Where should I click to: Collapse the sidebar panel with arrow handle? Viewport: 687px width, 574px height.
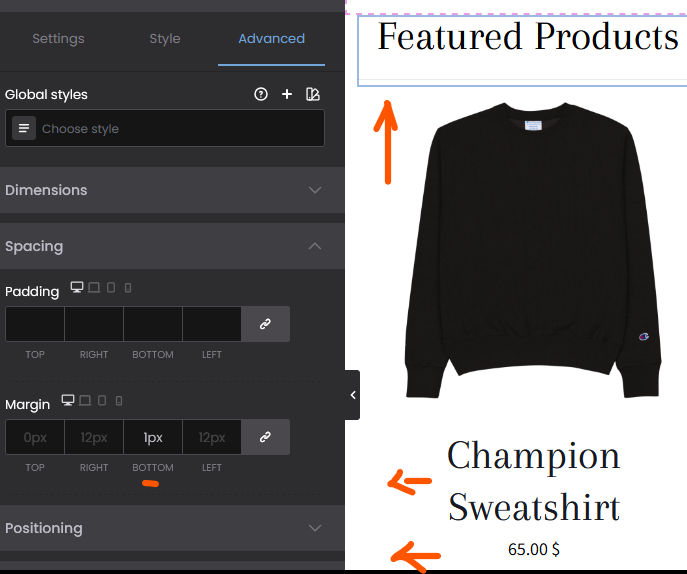tap(352, 395)
